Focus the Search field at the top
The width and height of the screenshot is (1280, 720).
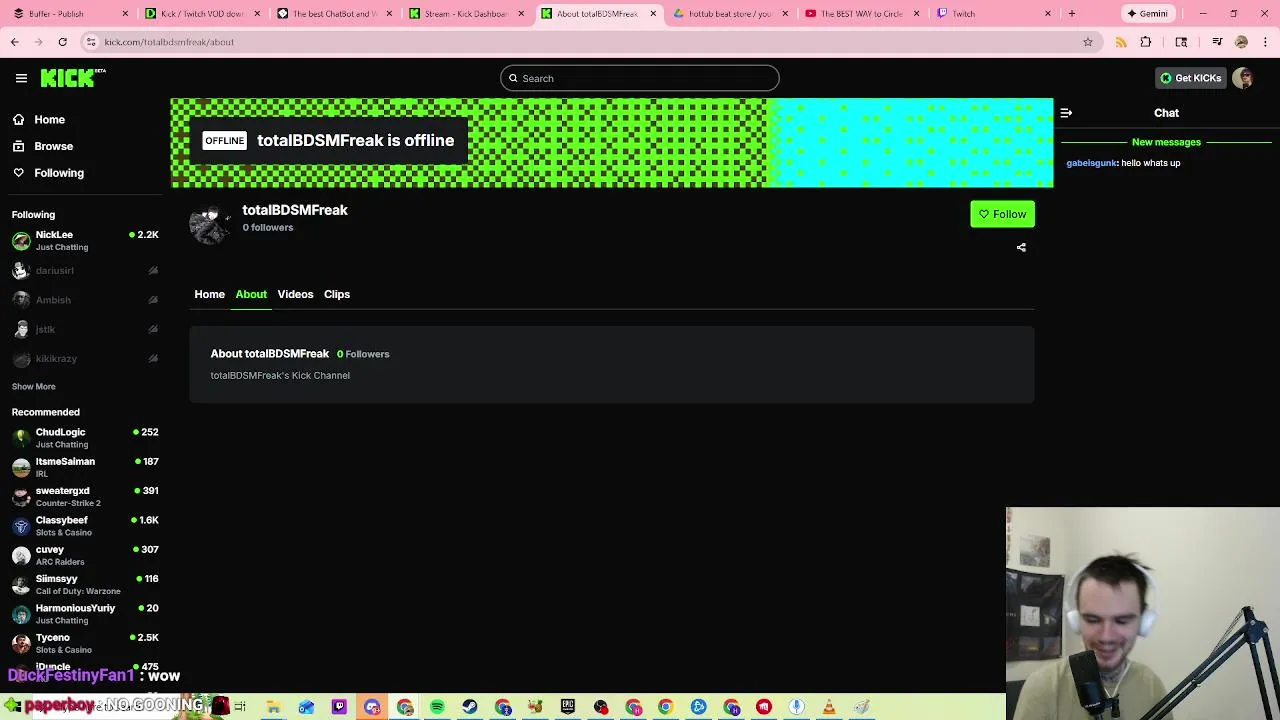(639, 78)
